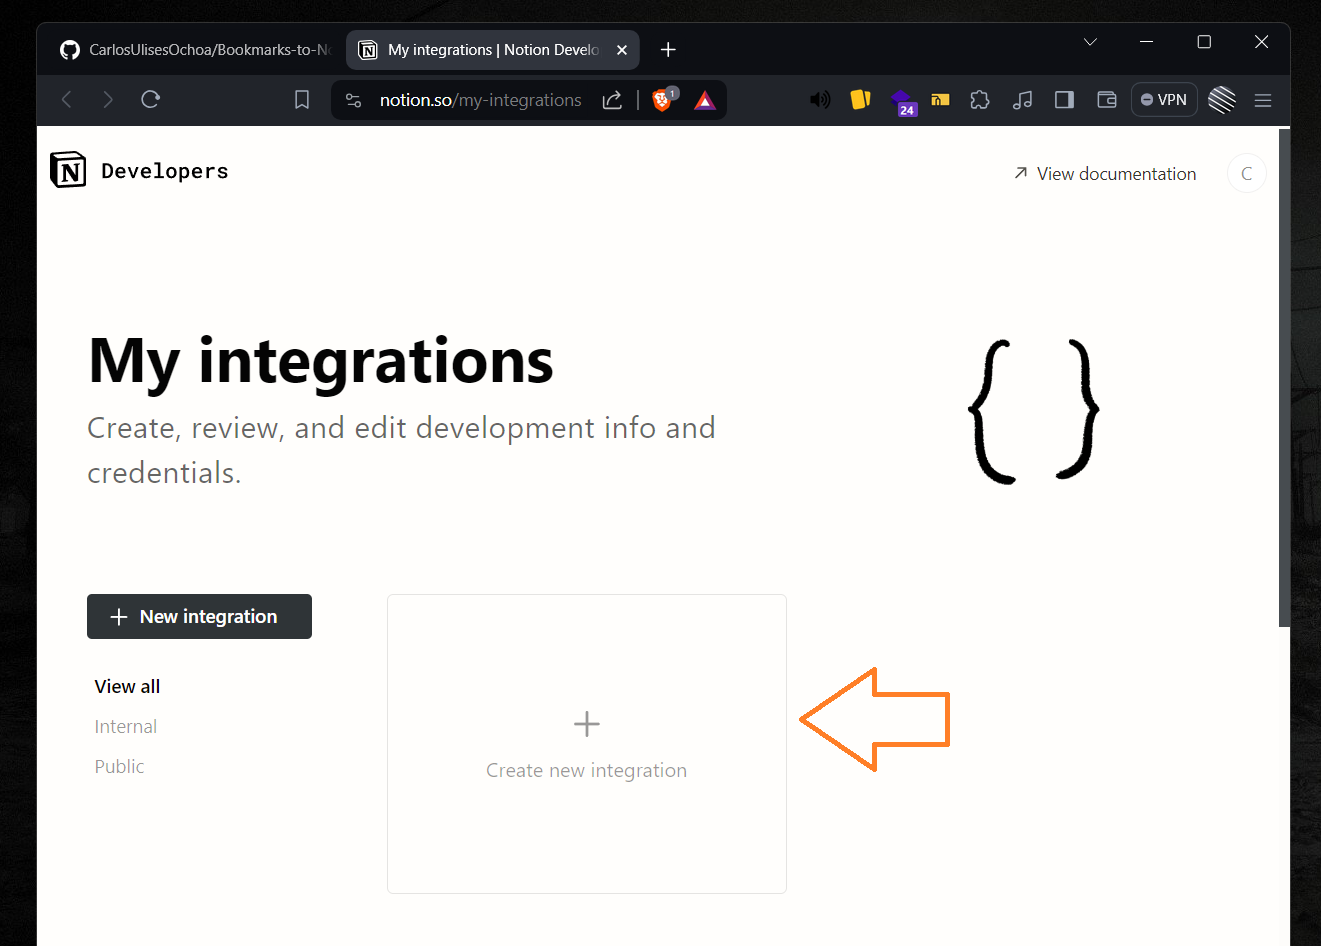Click the share icon in the address bar
1321x946 pixels.
[x=612, y=100]
